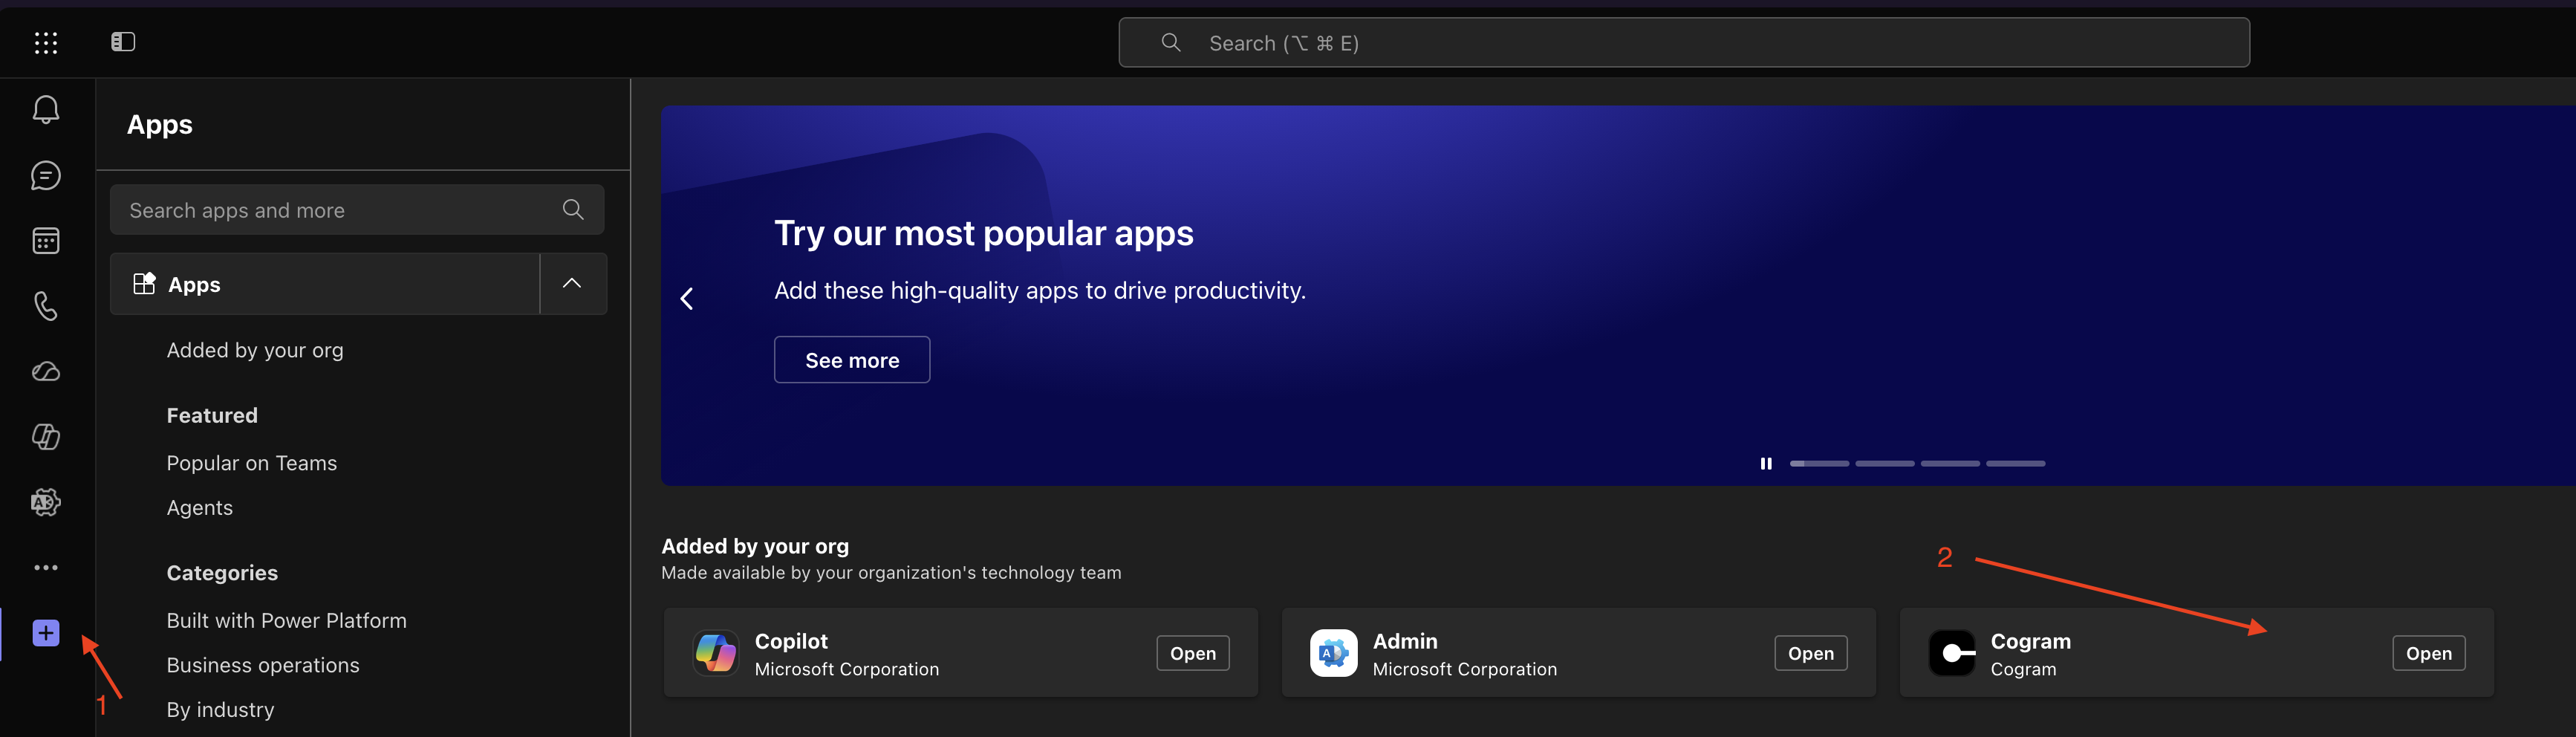Click the Categories heading
The image size is (2576, 737).
tap(222, 573)
